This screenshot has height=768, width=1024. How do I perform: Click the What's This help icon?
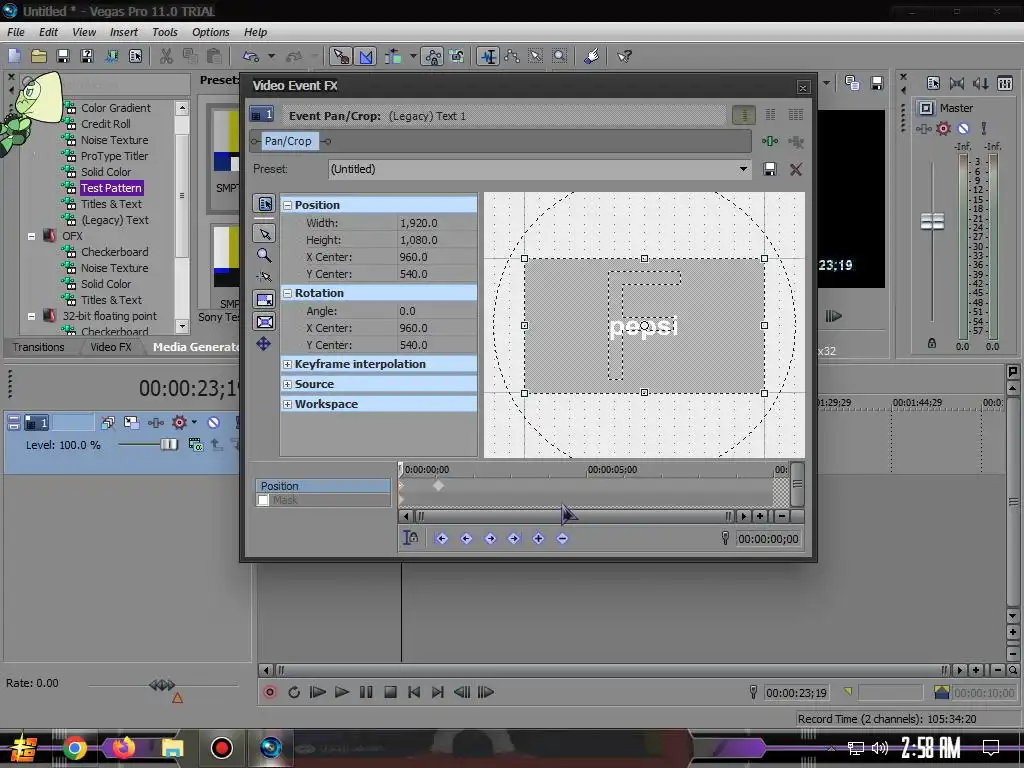[x=624, y=56]
